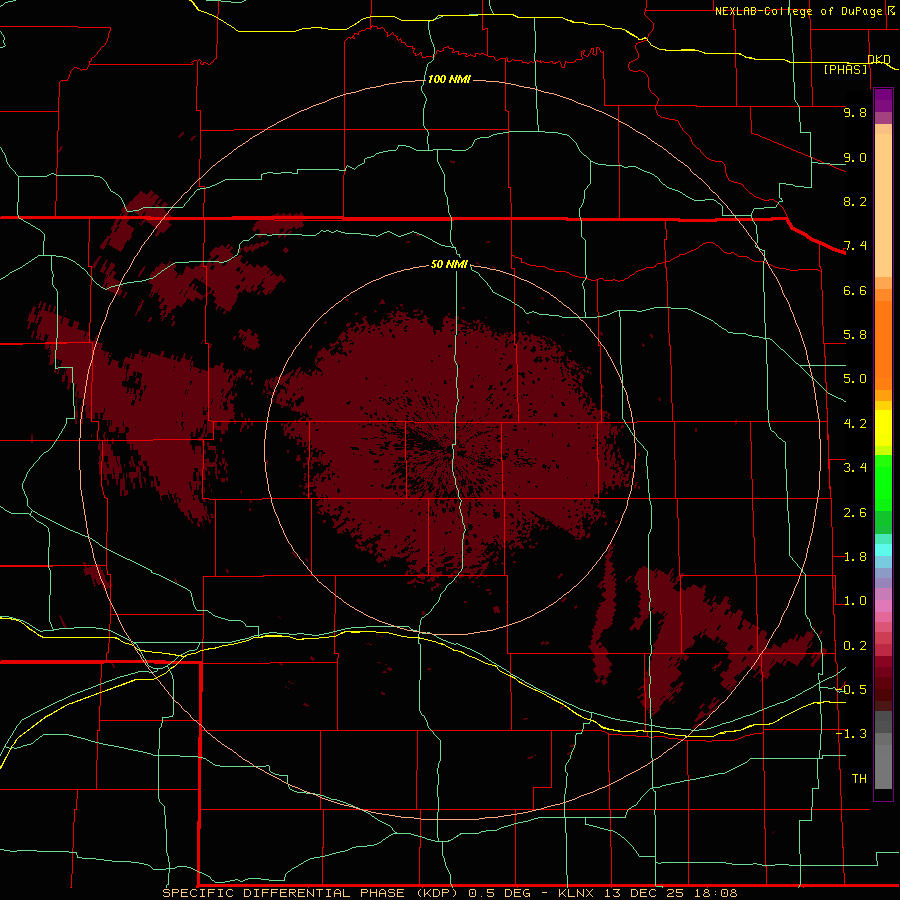Pick the purple swatch atop the color bar

[883, 100]
